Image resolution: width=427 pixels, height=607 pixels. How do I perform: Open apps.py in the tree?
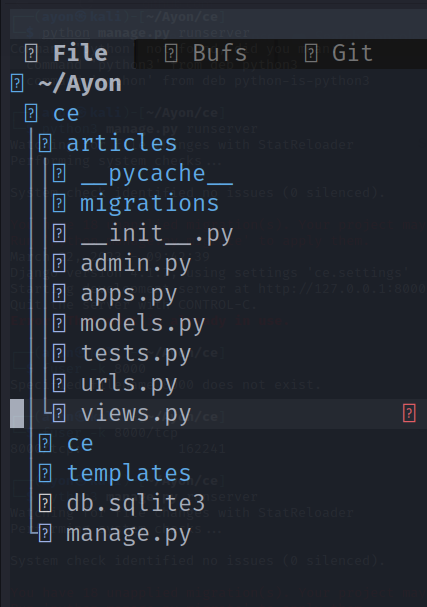click(129, 294)
